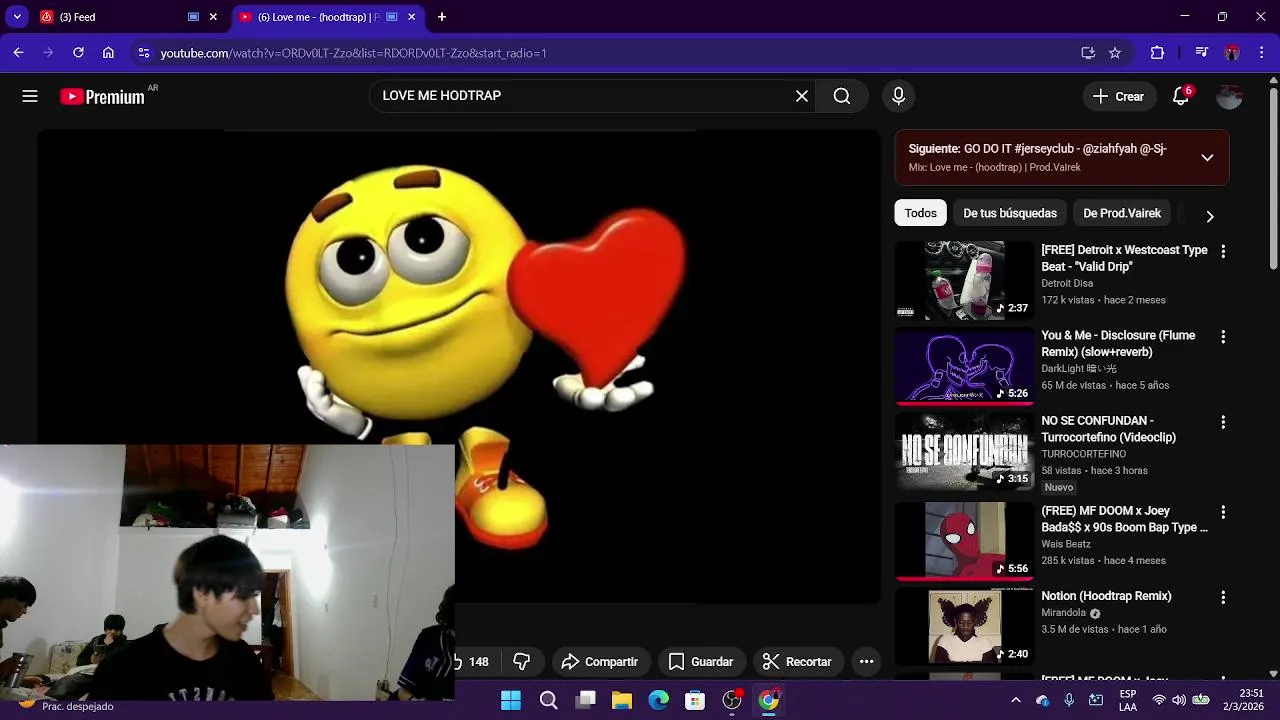The image size is (1280, 720).
Task: Open options for MF DOOM x Joey video
Action: point(1223,512)
